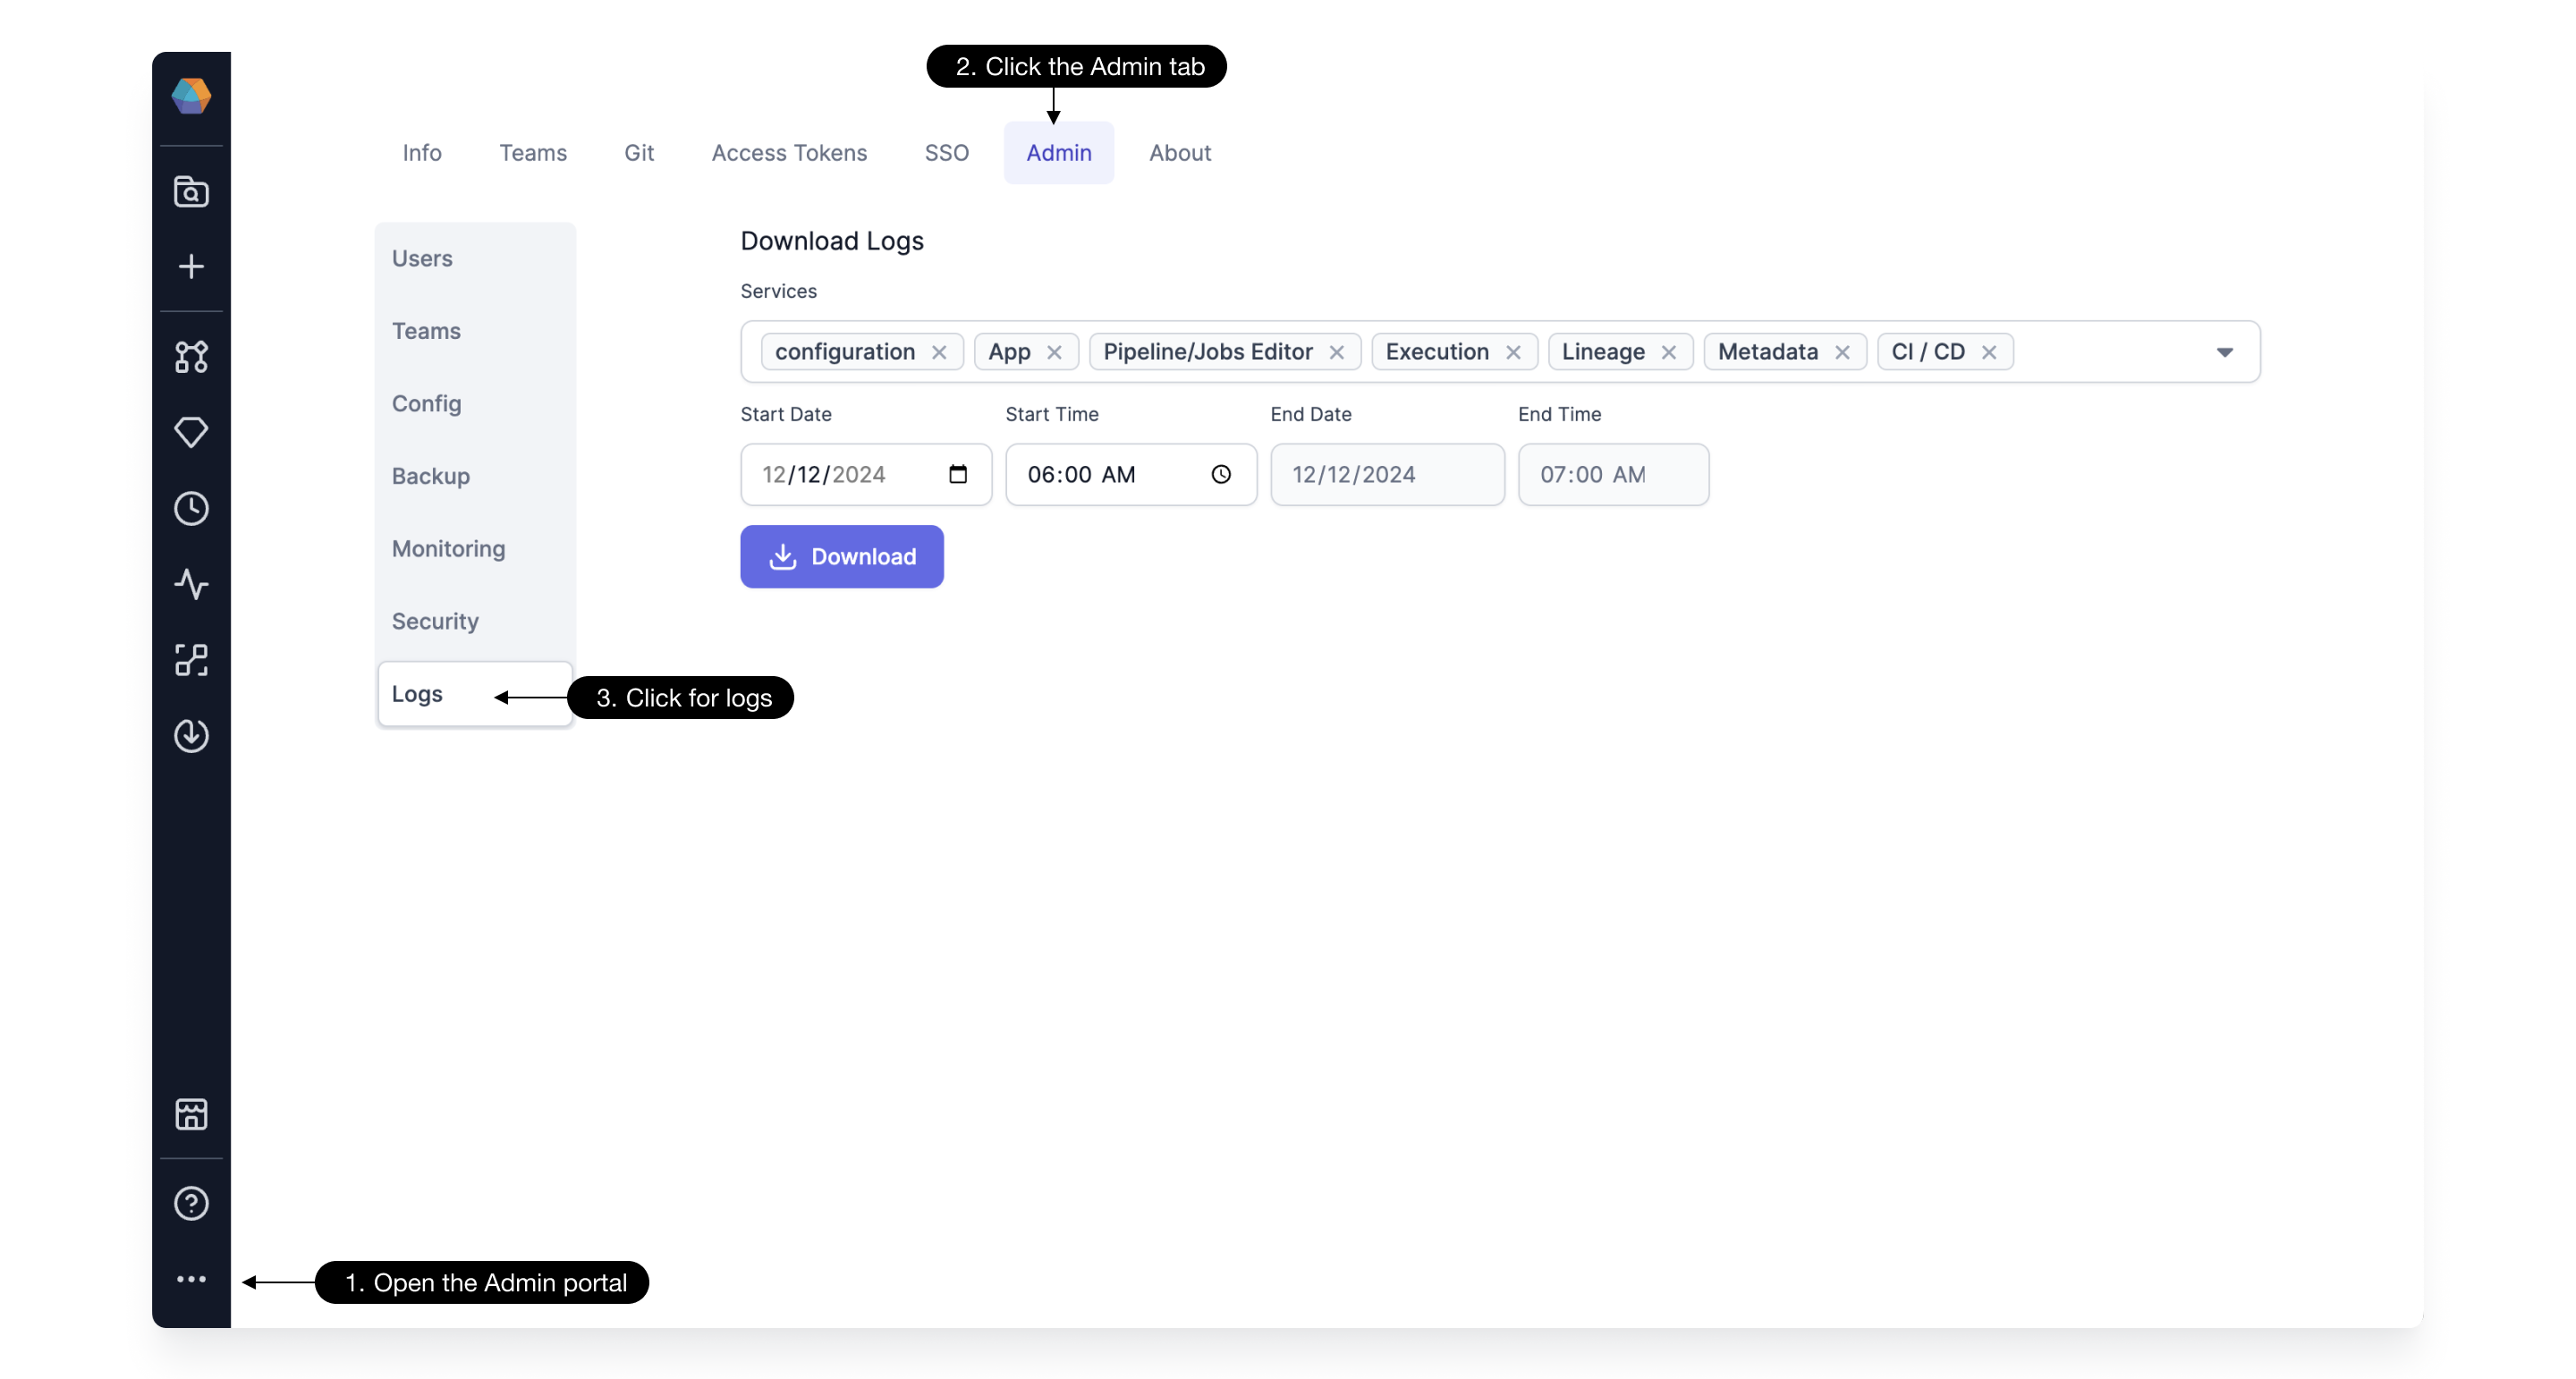Switch to the About tab
2576x1379 pixels.
[1181, 153]
